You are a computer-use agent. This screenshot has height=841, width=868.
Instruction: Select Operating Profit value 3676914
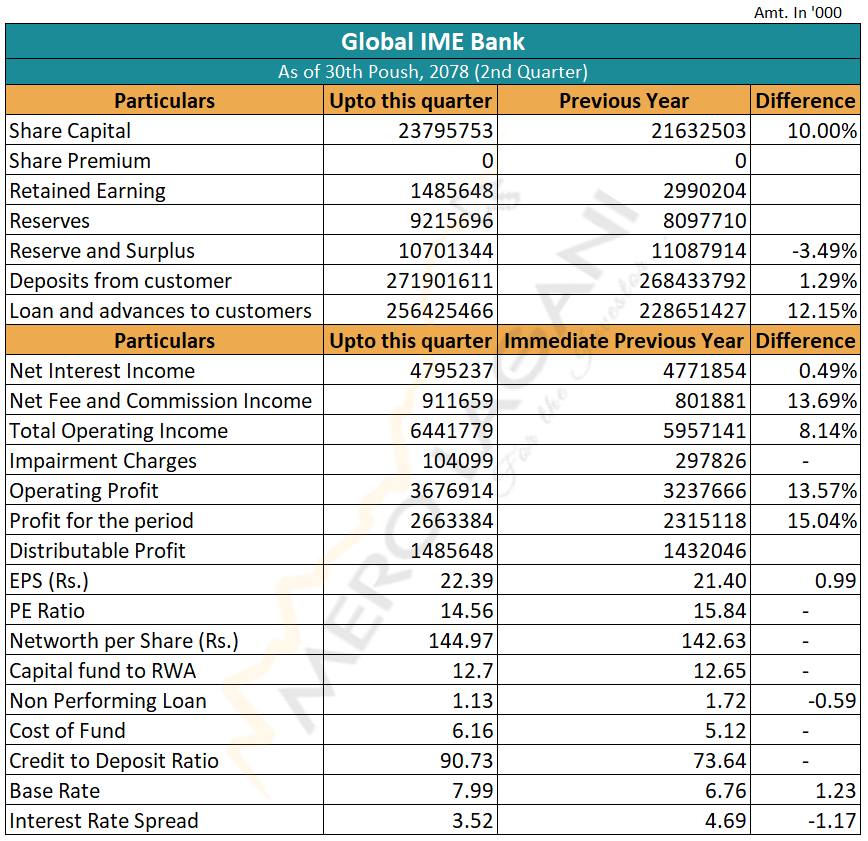click(452, 491)
